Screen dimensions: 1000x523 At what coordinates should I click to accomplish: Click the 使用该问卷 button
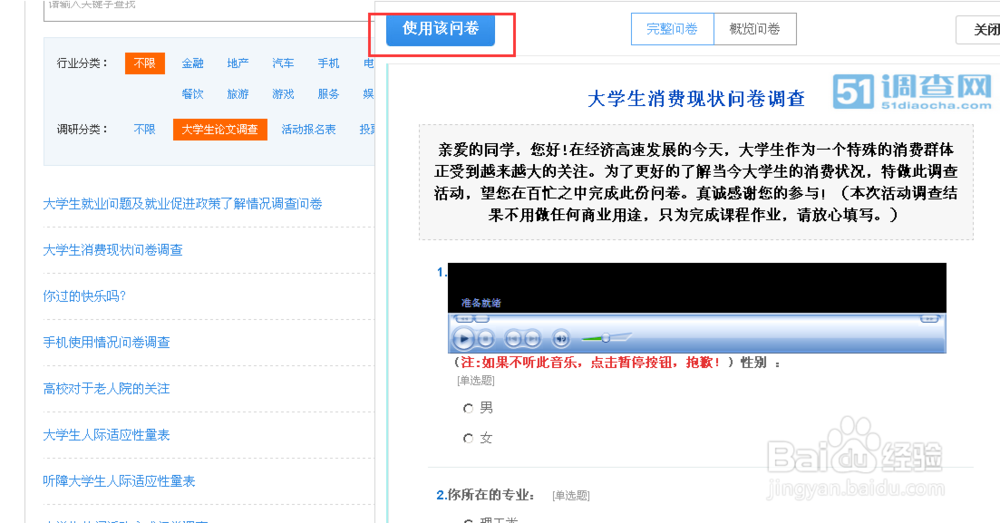tap(440, 29)
